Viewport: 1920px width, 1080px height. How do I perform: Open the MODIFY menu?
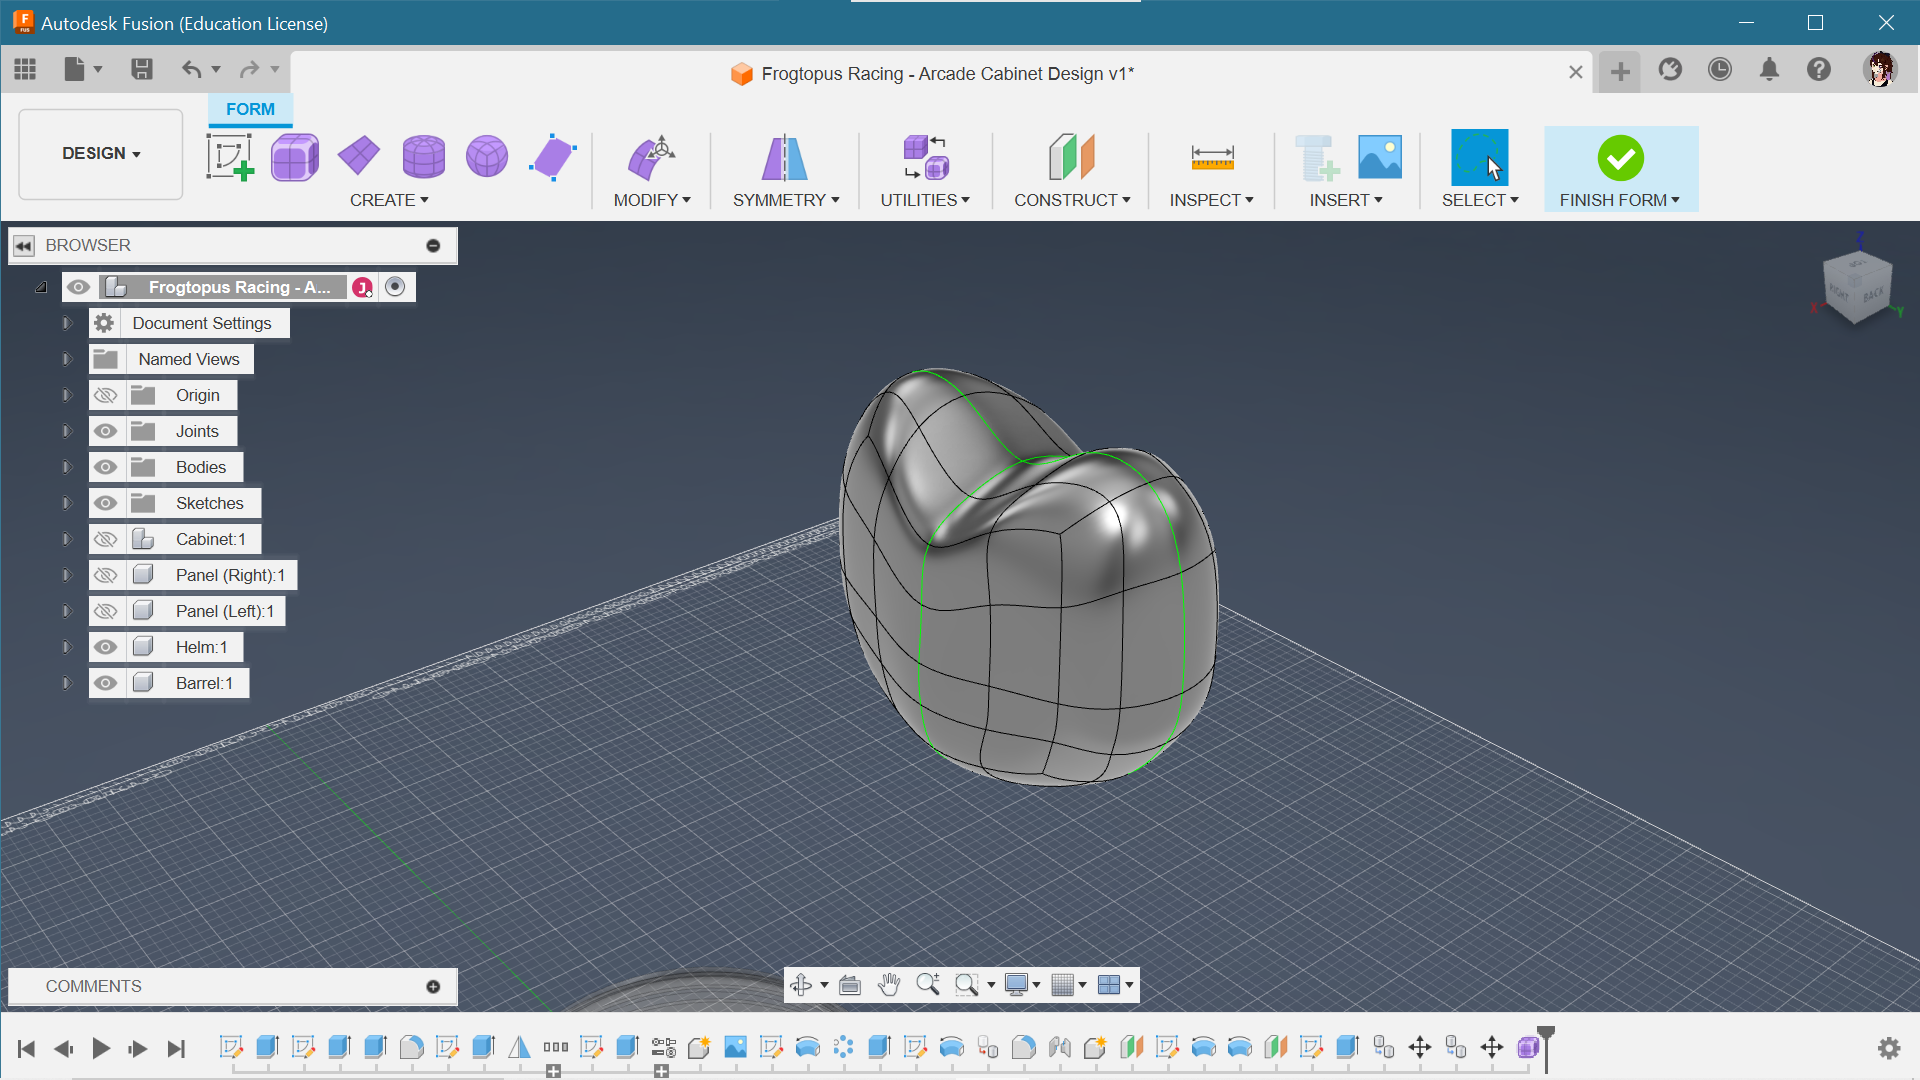point(652,200)
